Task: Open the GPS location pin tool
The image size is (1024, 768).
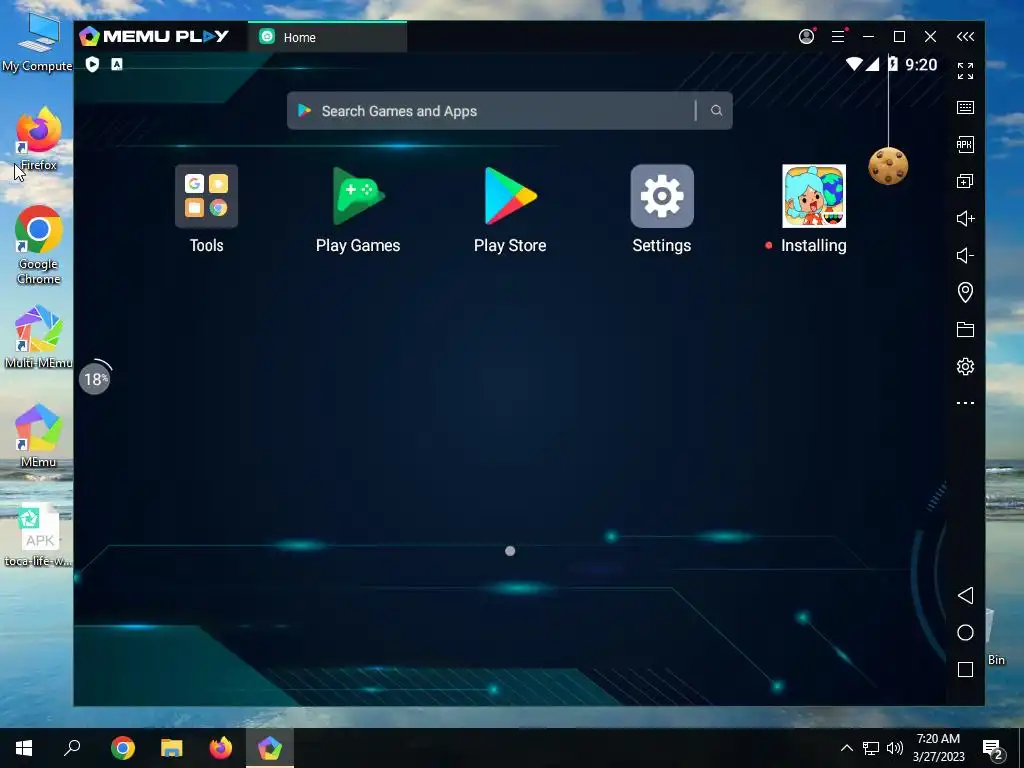Action: (x=965, y=292)
